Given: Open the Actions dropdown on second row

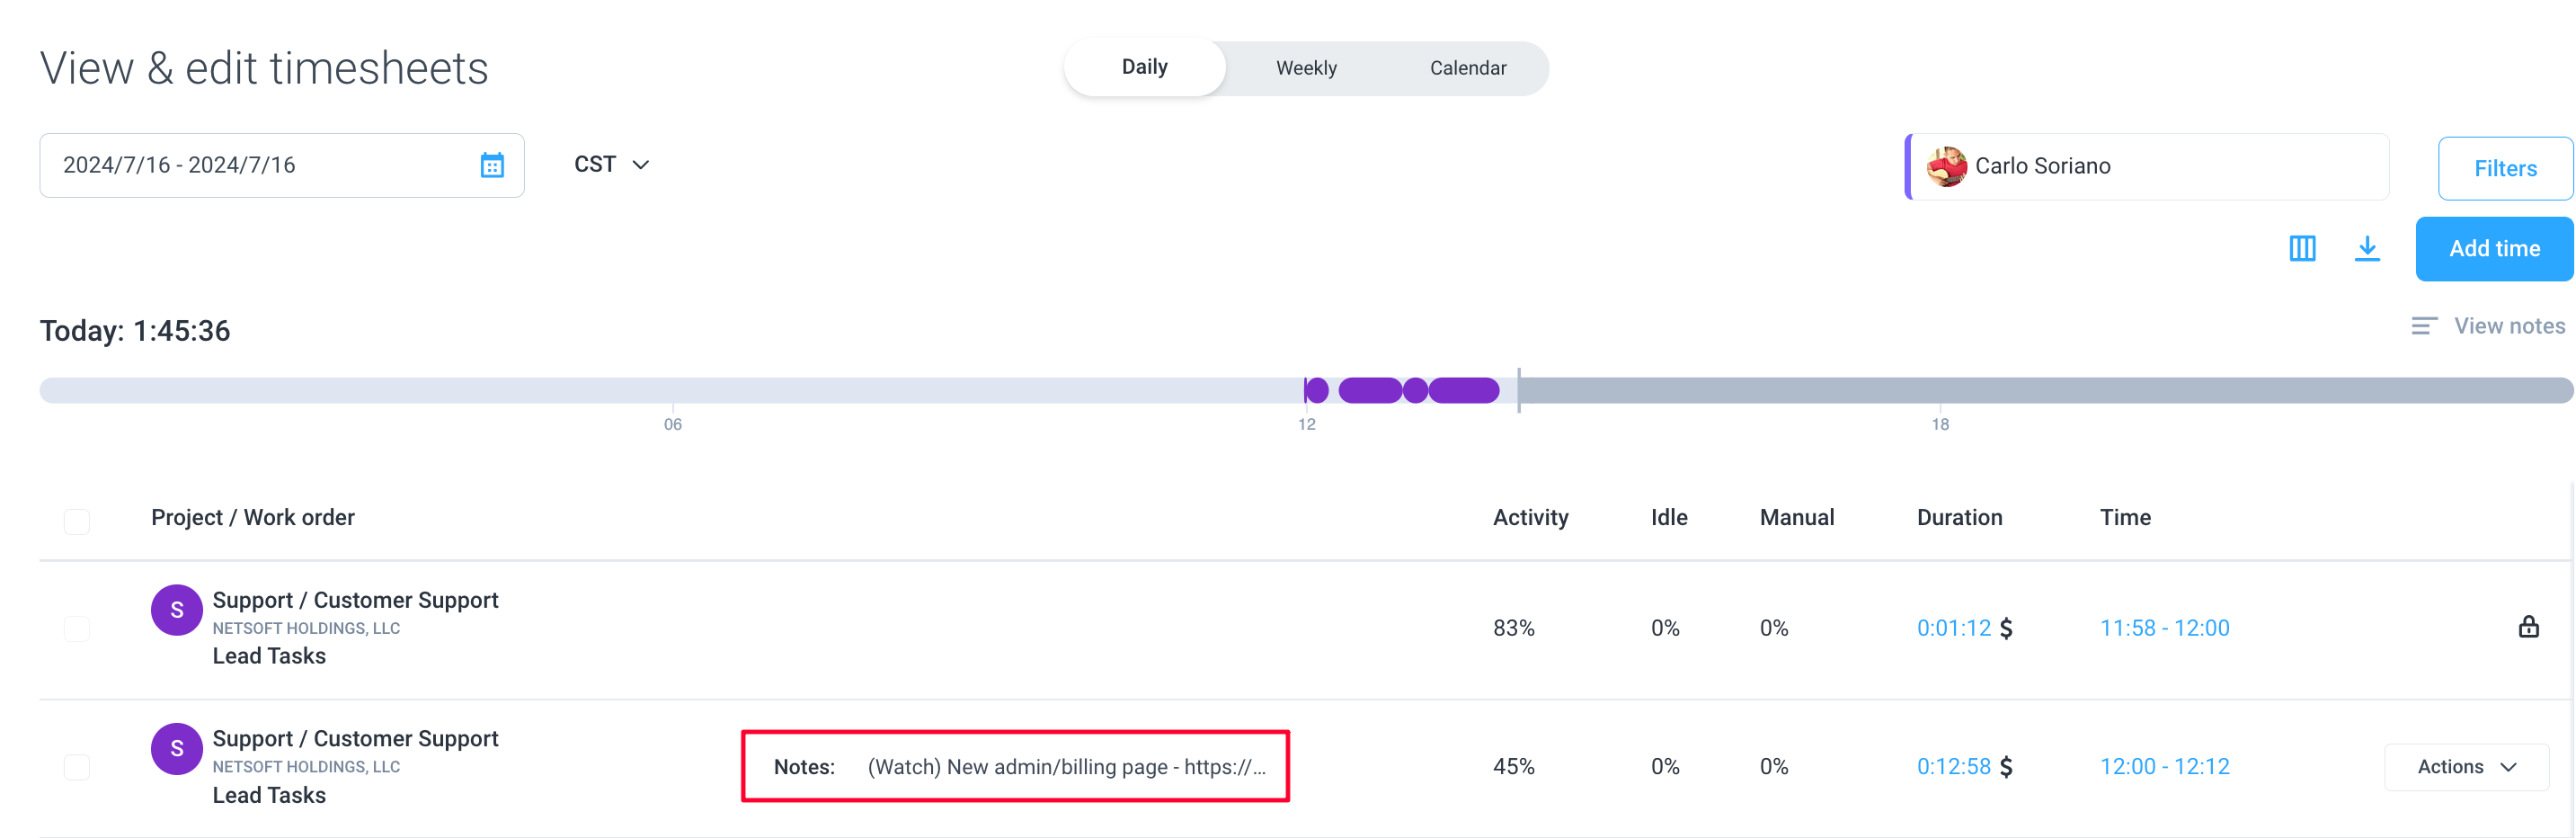Looking at the screenshot, I should pyautogui.click(x=2466, y=767).
